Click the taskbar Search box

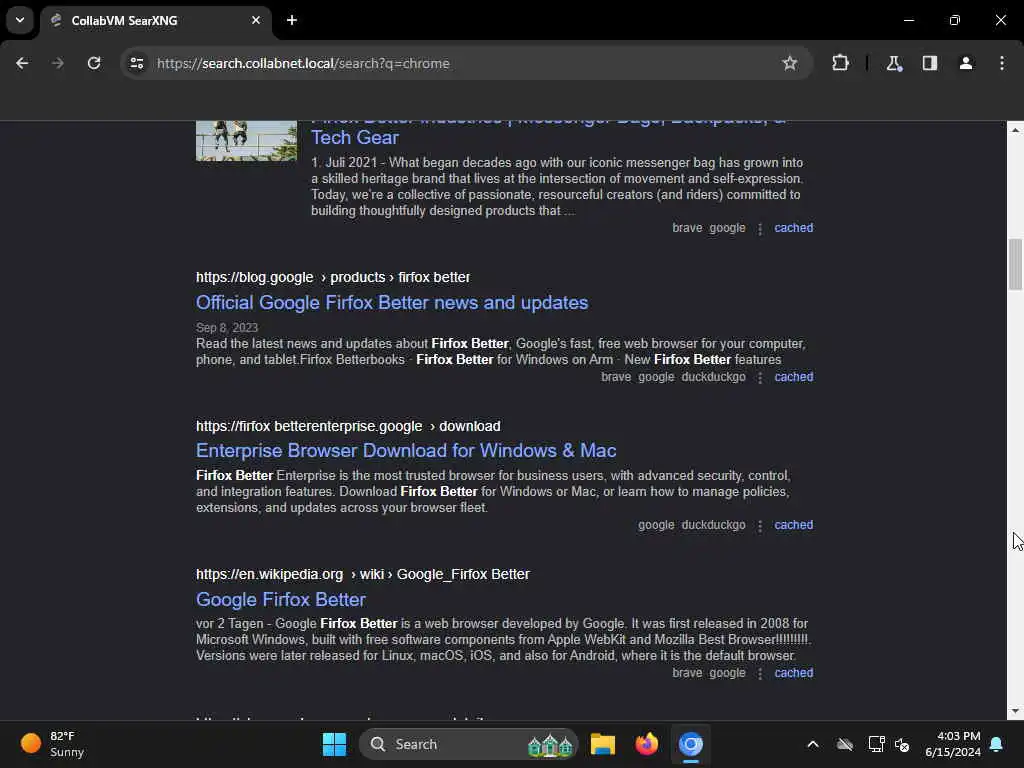[468, 744]
